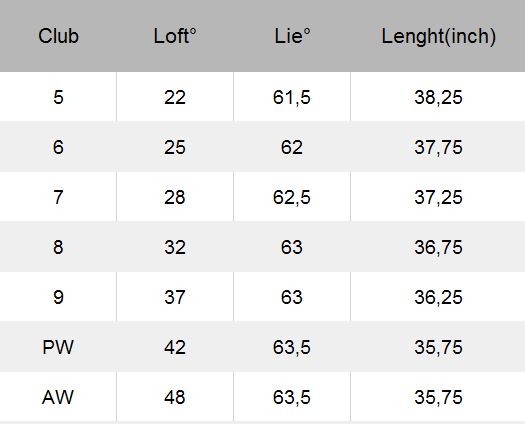Click the AW club cell

pos(58,397)
